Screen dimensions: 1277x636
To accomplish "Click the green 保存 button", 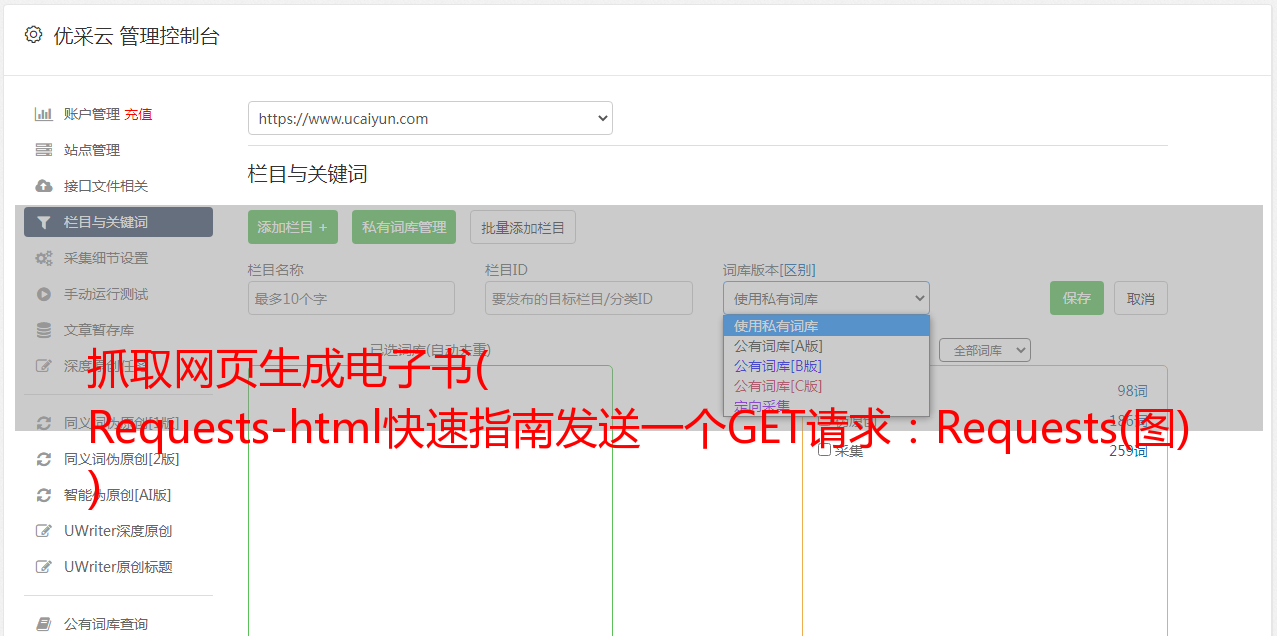I will pyautogui.click(x=1077, y=298).
